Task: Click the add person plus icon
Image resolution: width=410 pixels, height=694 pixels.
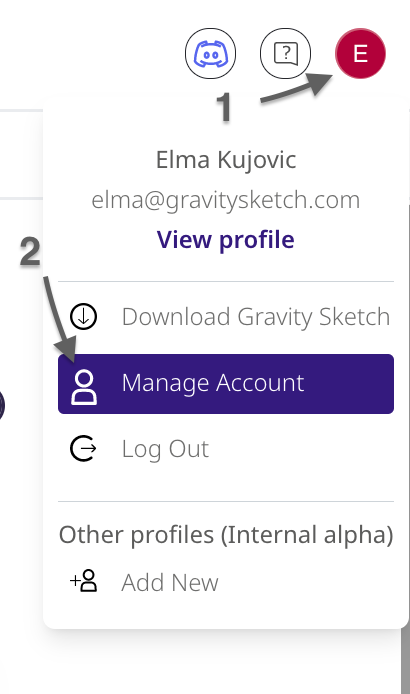Action: (84, 581)
